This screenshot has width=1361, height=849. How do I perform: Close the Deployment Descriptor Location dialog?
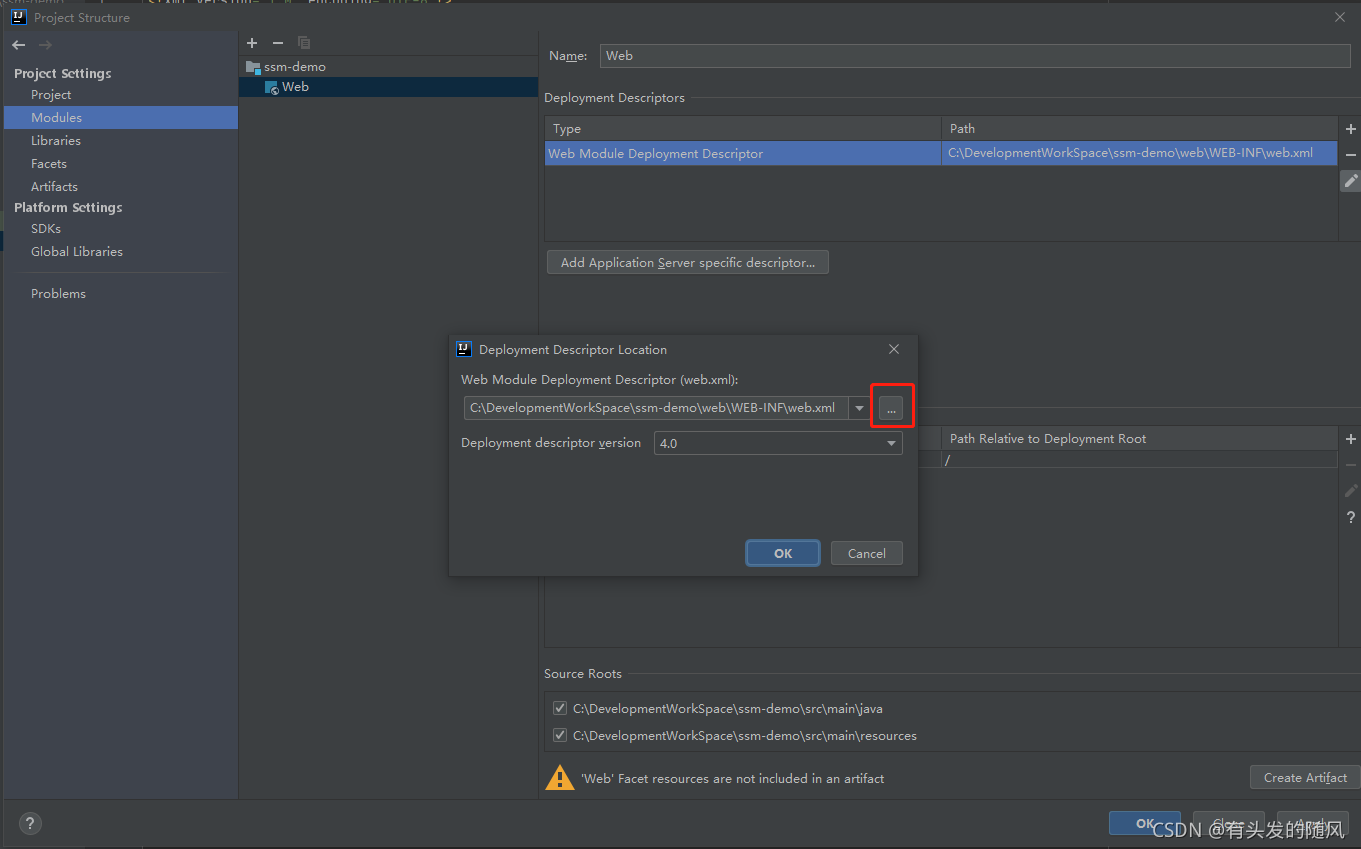point(894,349)
